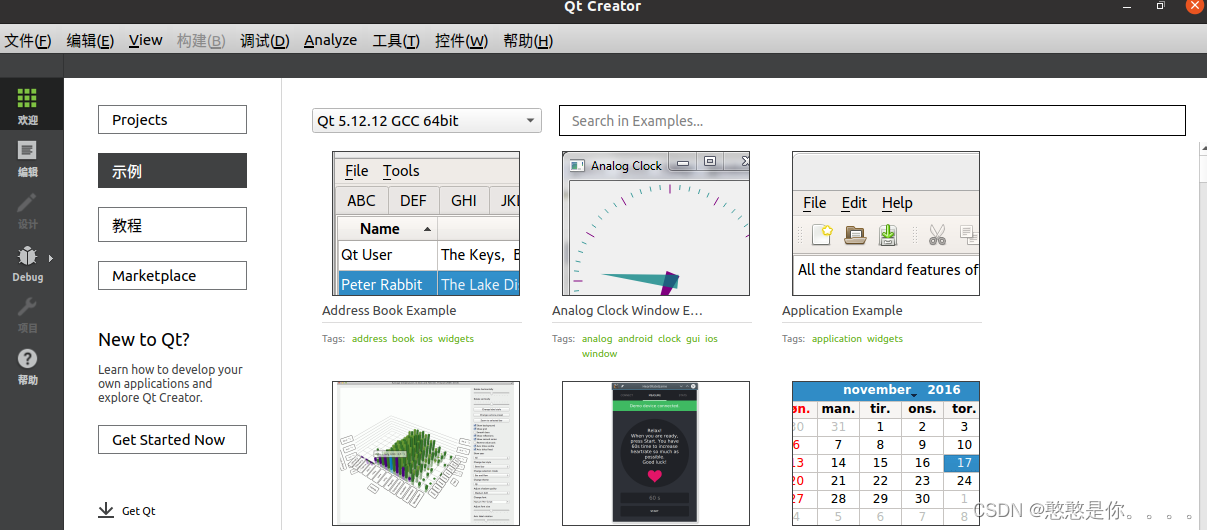Open 项目 (Projects) mode wrench icon
Viewport: 1207px width, 530px height.
[28, 307]
